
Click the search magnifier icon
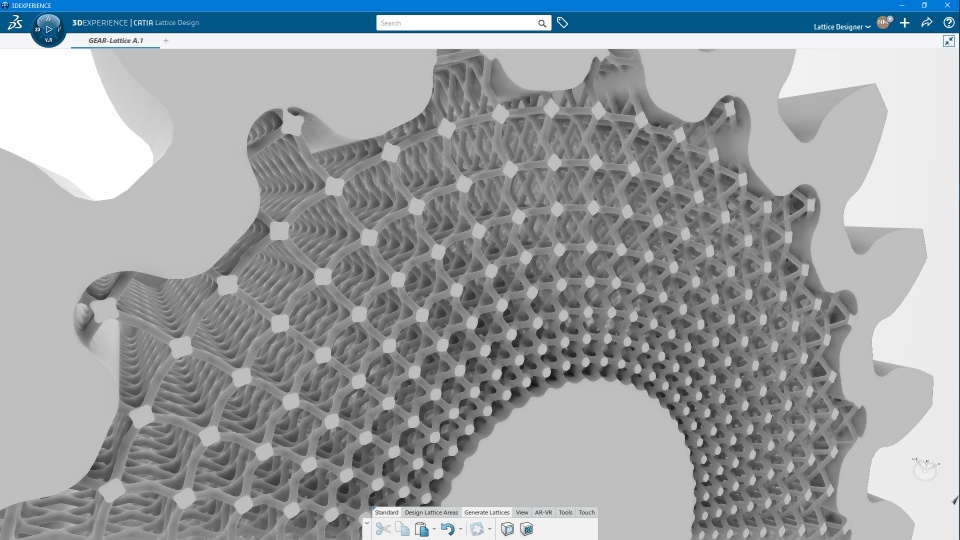tap(542, 23)
